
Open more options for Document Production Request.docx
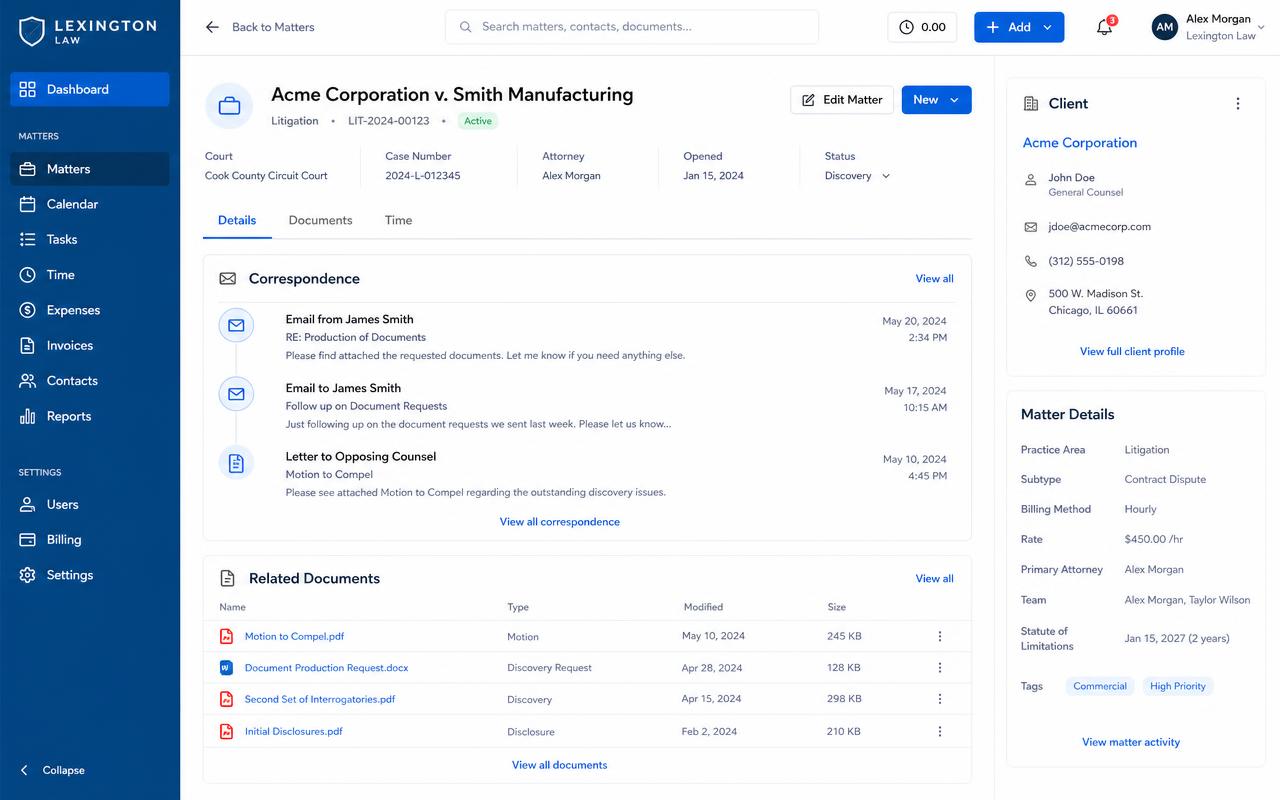tap(939, 668)
